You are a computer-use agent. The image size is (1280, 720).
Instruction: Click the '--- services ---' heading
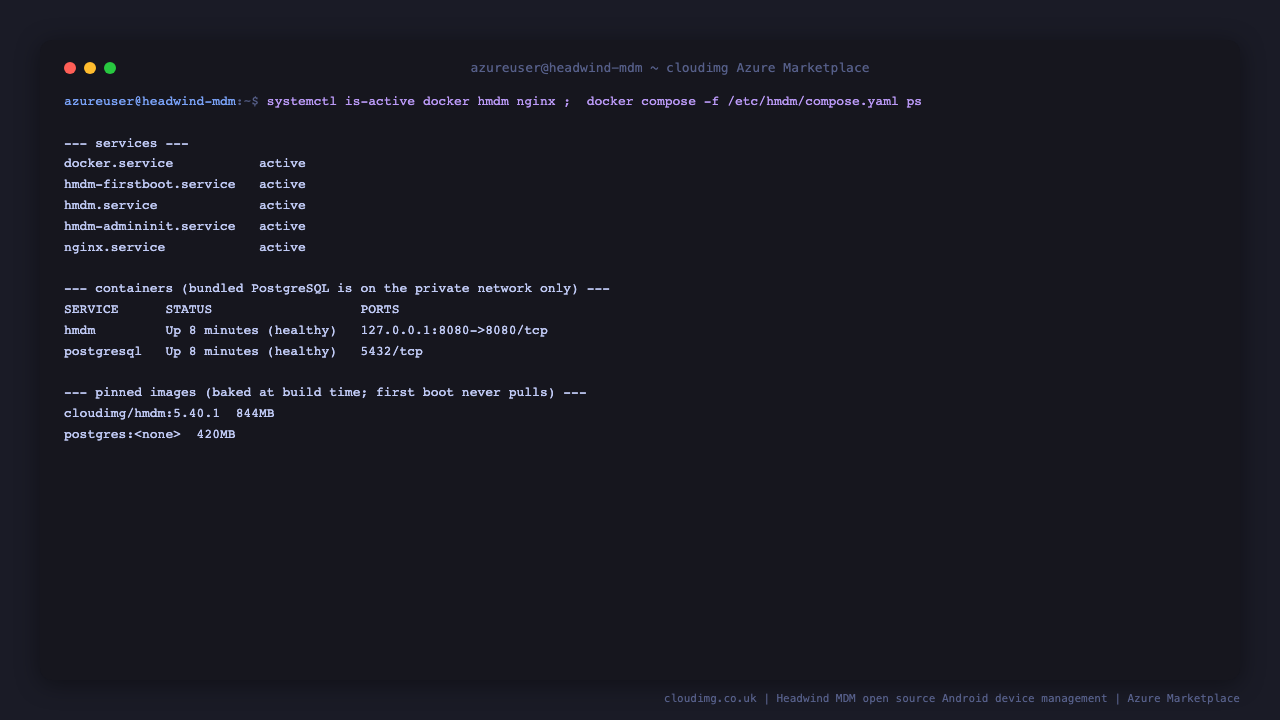click(126, 144)
